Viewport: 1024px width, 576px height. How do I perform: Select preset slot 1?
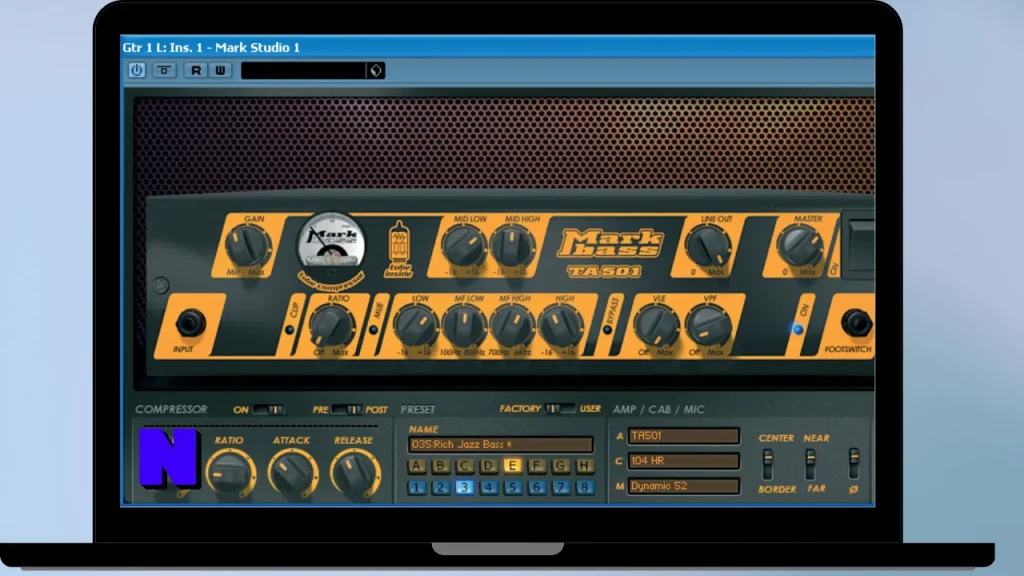tap(417, 487)
